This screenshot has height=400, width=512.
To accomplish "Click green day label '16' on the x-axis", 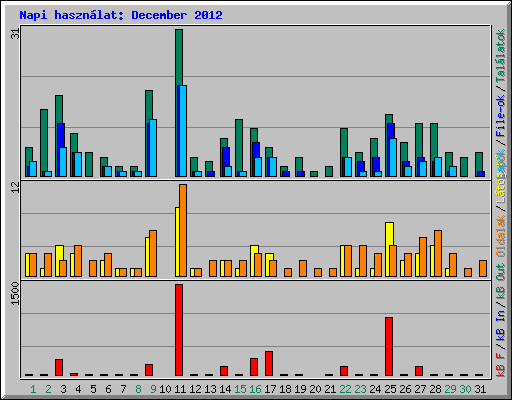I will (255, 389).
